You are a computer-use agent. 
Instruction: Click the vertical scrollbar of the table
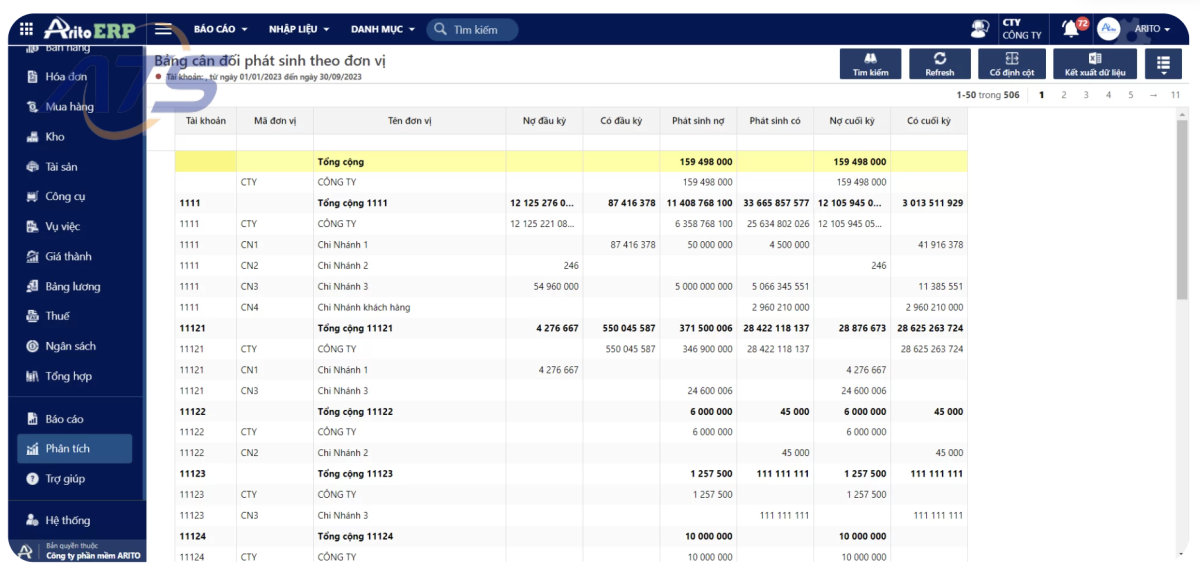click(1182, 250)
